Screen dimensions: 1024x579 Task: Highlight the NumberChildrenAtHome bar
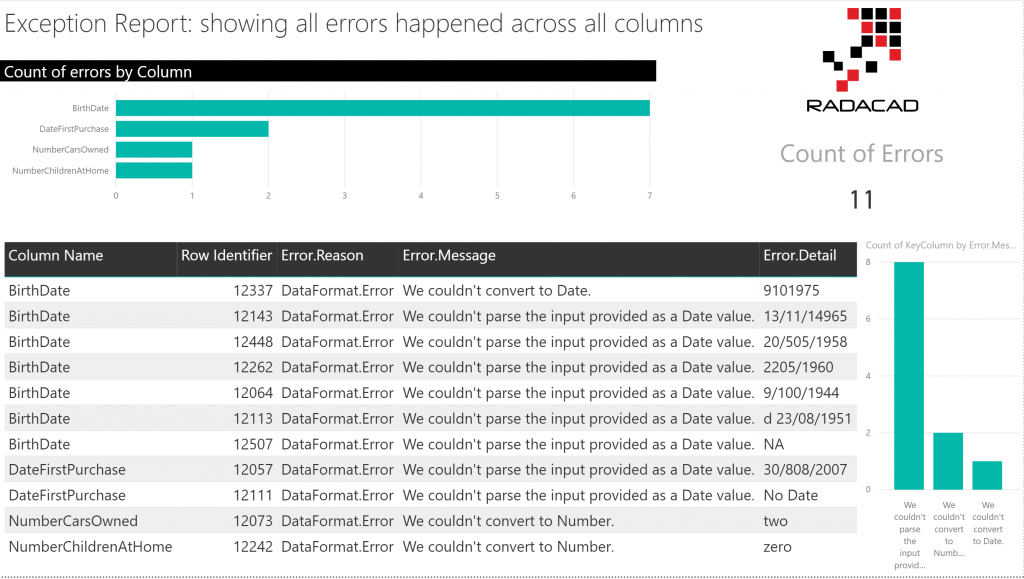(x=154, y=171)
